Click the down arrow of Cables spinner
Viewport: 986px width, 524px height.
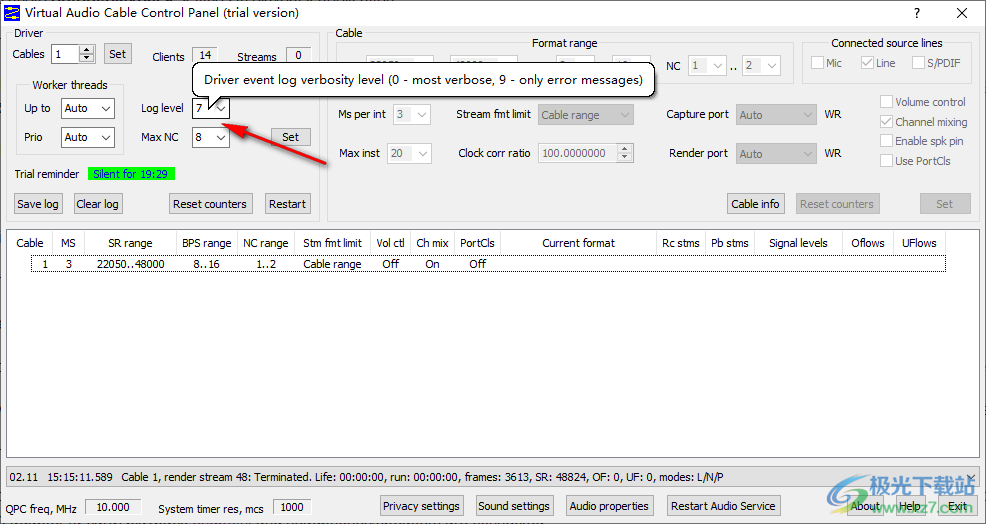87,58
